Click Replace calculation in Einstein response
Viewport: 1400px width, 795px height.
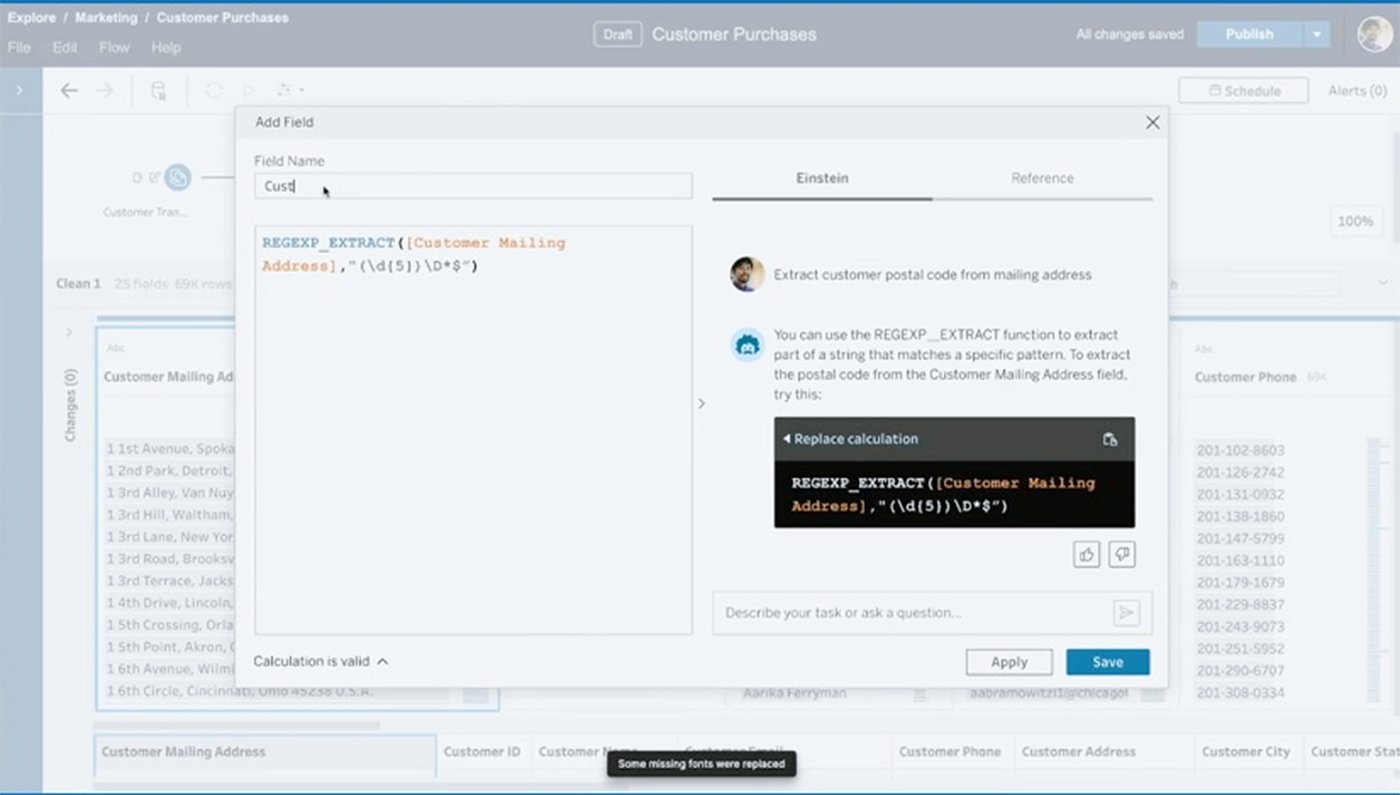click(x=850, y=439)
